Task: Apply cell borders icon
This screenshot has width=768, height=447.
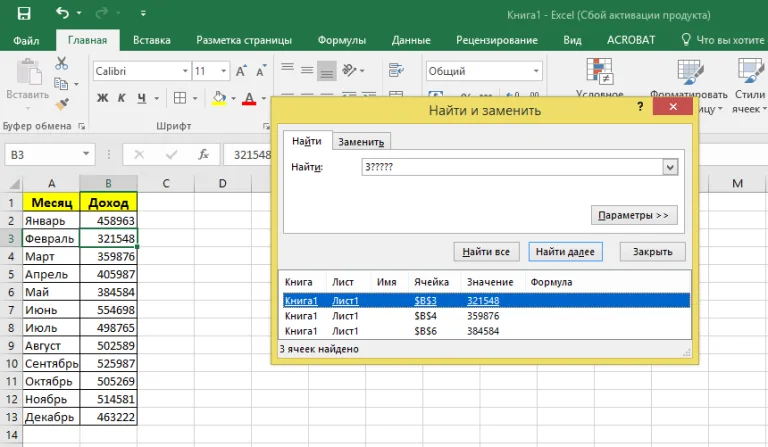Action: 180,98
